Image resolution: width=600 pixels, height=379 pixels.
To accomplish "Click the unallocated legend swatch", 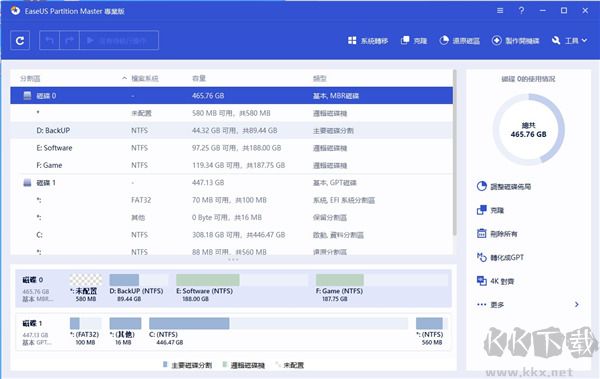I will (278, 364).
